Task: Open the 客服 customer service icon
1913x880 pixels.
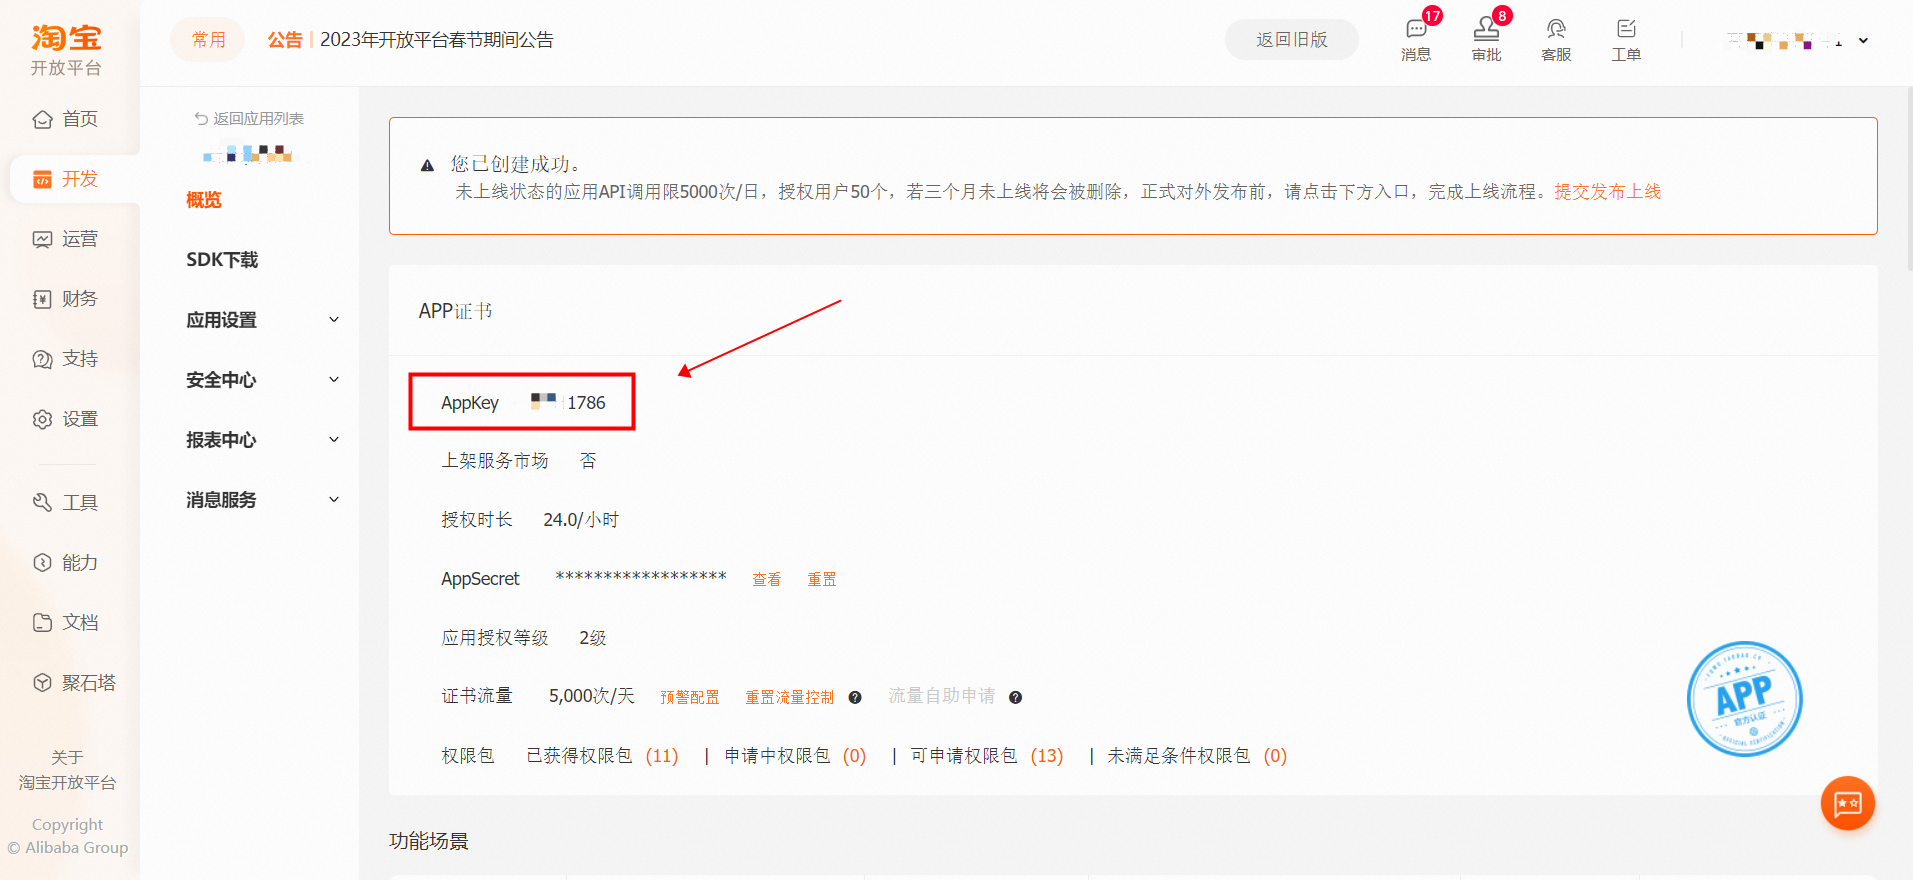Action: pyautogui.click(x=1556, y=40)
